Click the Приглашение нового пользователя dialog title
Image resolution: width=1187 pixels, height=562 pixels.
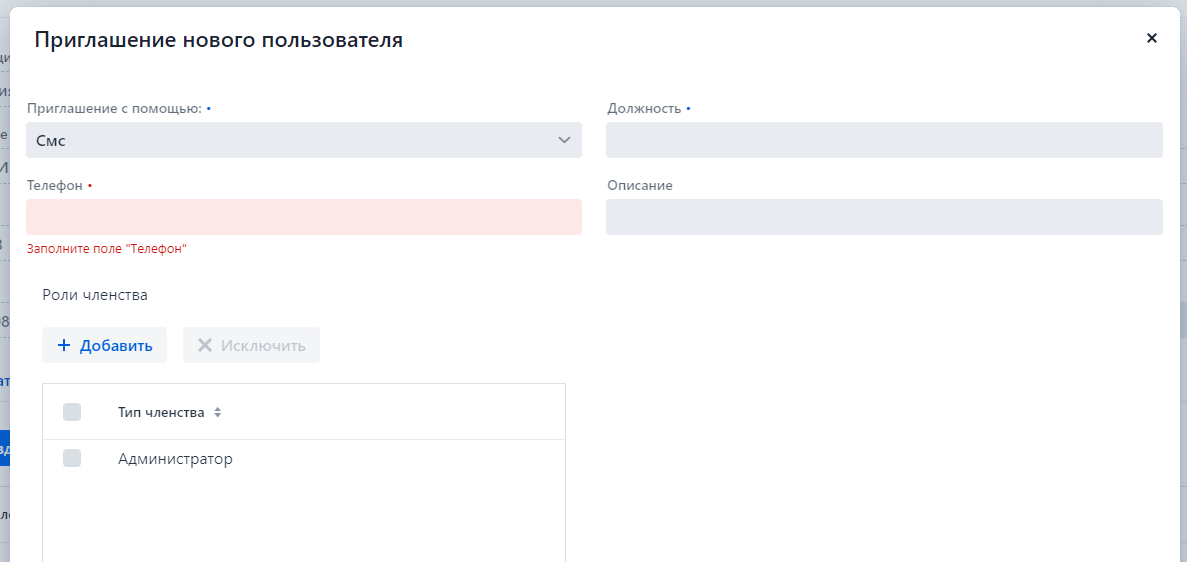pyautogui.click(x=219, y=40)
